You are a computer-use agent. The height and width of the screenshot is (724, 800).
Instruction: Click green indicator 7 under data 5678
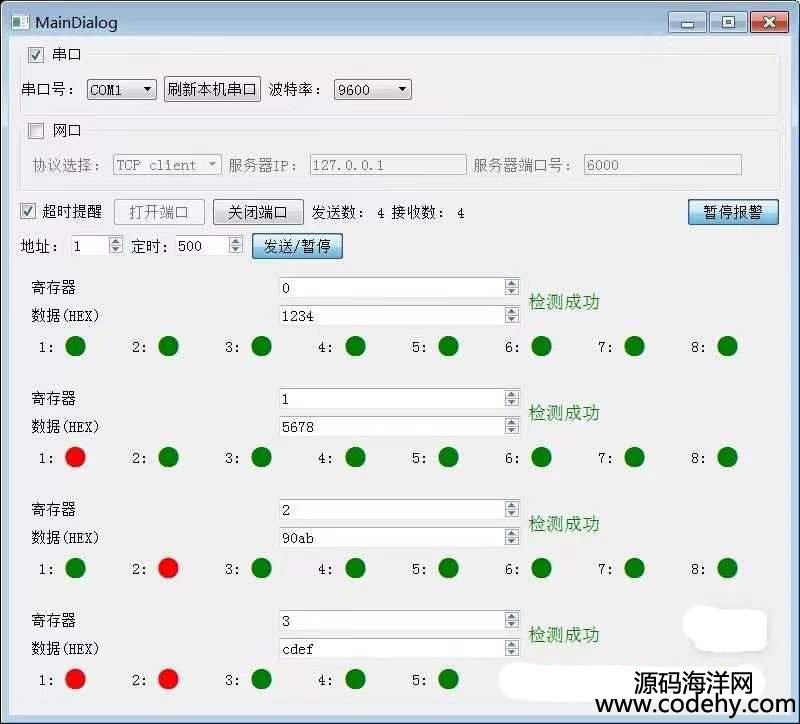tap(634, 457)
